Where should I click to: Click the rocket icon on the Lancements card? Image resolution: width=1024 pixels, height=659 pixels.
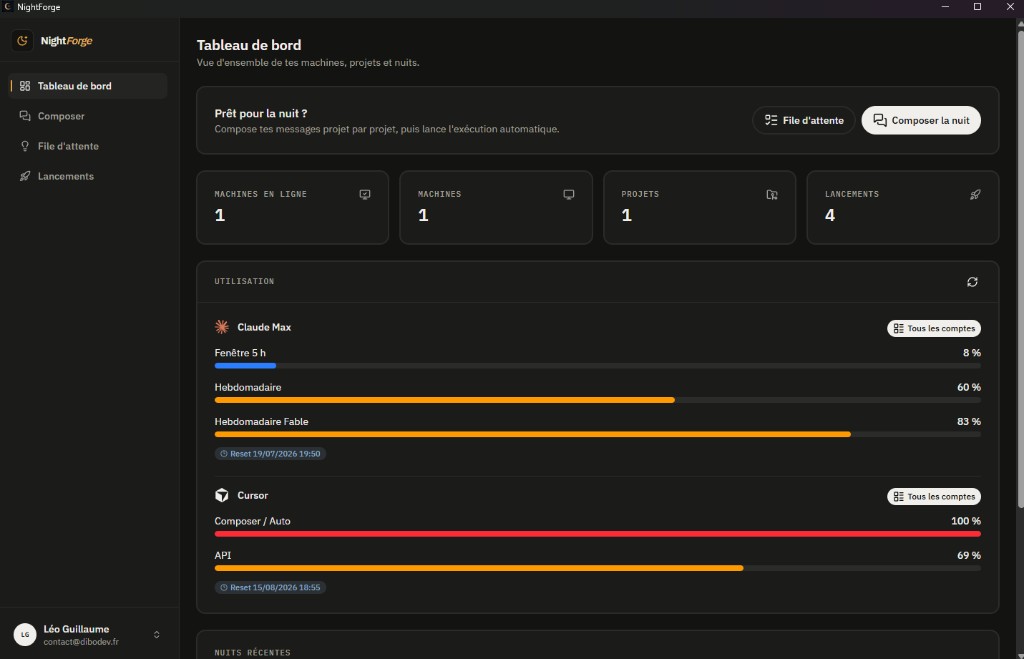click(975, 195)
